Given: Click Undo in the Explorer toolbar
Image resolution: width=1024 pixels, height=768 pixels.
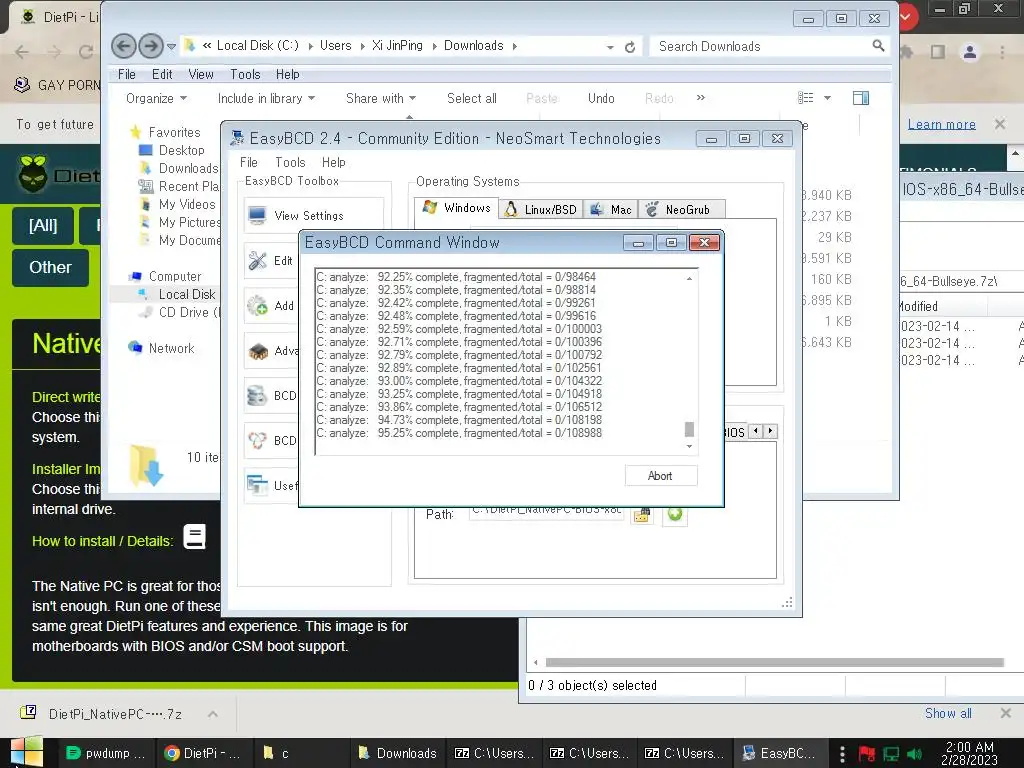Looking at the screenshot, I should [x=601, y=99].
